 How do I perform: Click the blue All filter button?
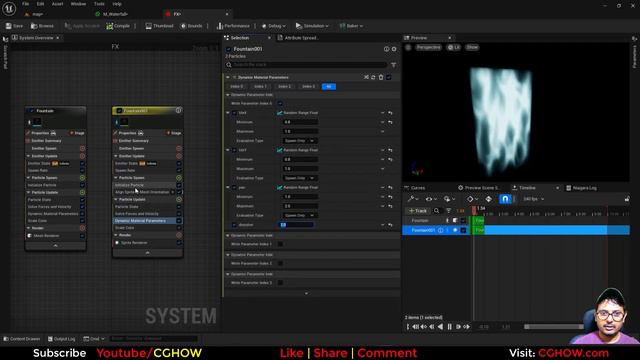(329, 87)
